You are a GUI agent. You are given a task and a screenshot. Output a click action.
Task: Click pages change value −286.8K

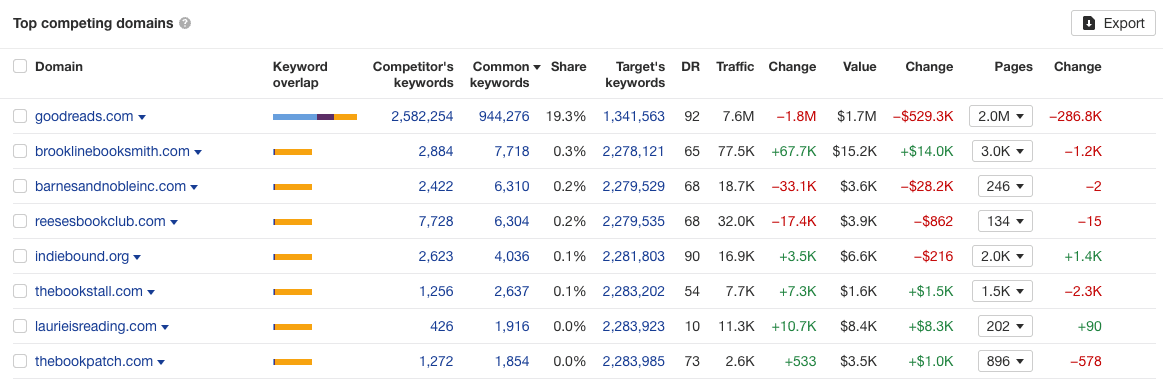click(1075, 117)
